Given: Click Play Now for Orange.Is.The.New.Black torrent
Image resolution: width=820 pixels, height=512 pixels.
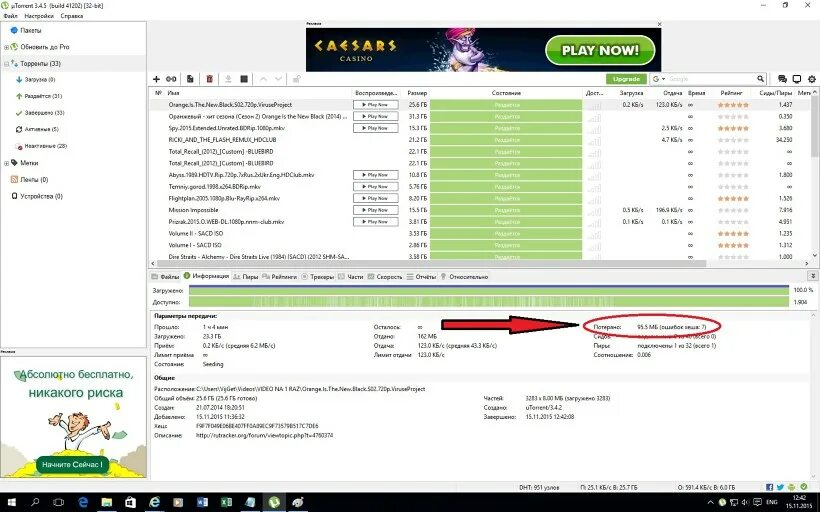Looking at the screenshot, I should pyautogui.click(x=375, y=105).
